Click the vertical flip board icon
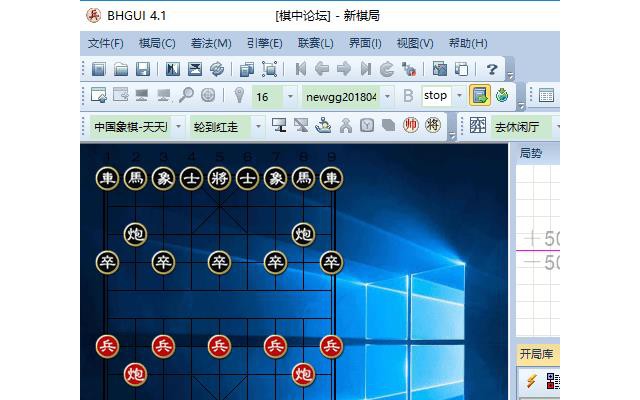 (195, 69)
